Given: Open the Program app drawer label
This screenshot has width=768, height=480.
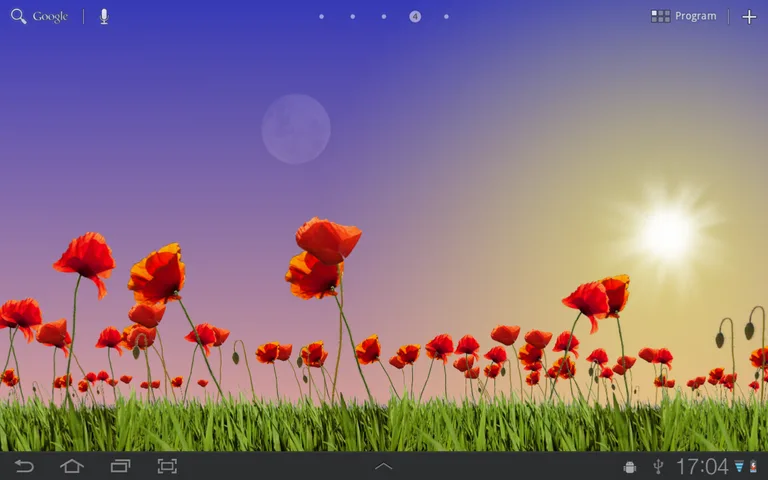Looking at the screenshot, I should pos(696,16).
